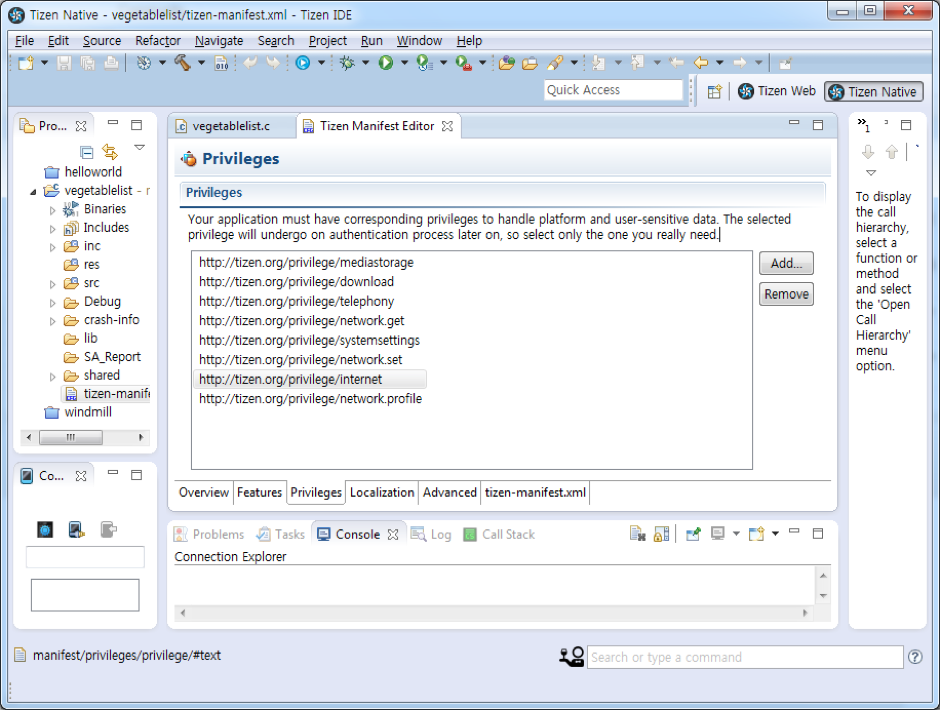The height and width of the screenshot is (710, 940).
Task: Click the Open Task folder toolbar icon
Action: click(530, 62)
